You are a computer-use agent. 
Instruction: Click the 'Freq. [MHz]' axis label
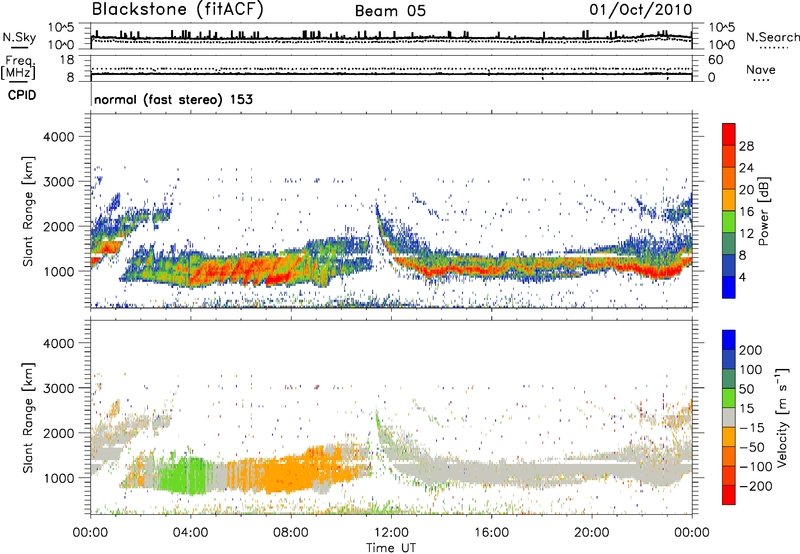click(18, 68)
